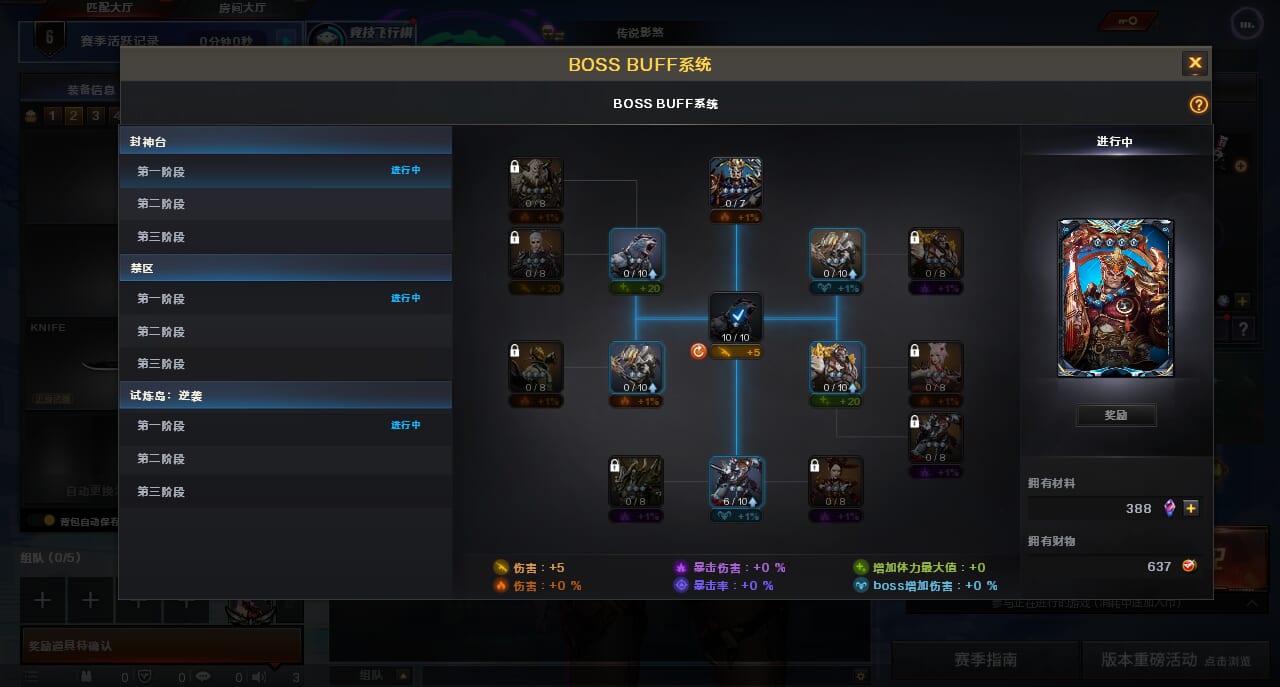Click the locked female boss node on right
The width and height of the screenshot is (1280, 687).
coord(936,368)
